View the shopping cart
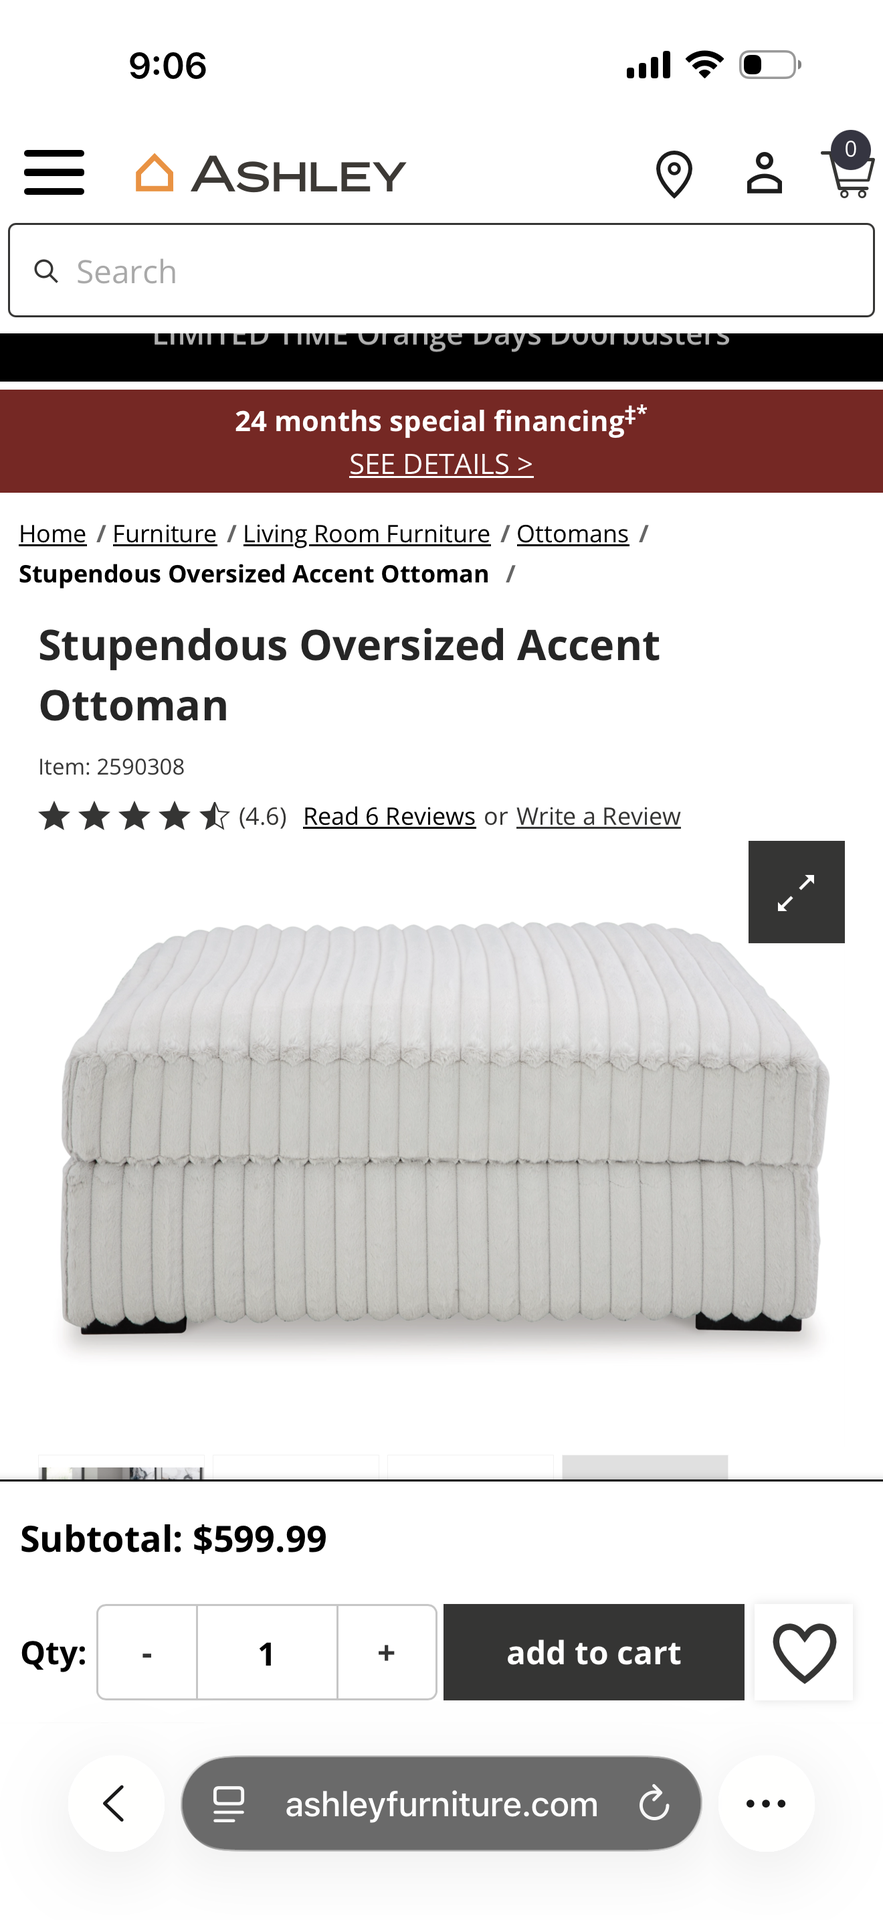Image resolution: width=883 pixels, height=1920 pixels. [x=848, y=166]
